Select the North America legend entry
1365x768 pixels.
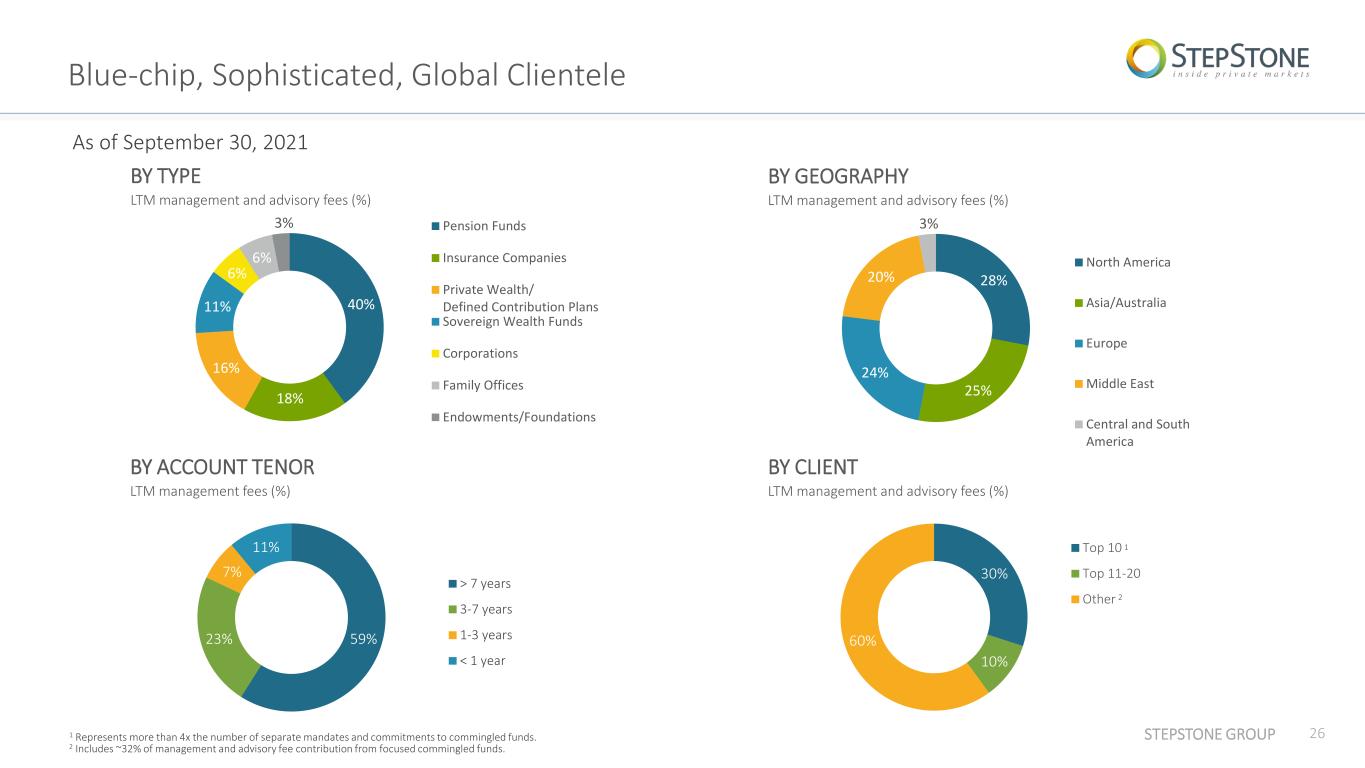click(x=1122, y=262)
